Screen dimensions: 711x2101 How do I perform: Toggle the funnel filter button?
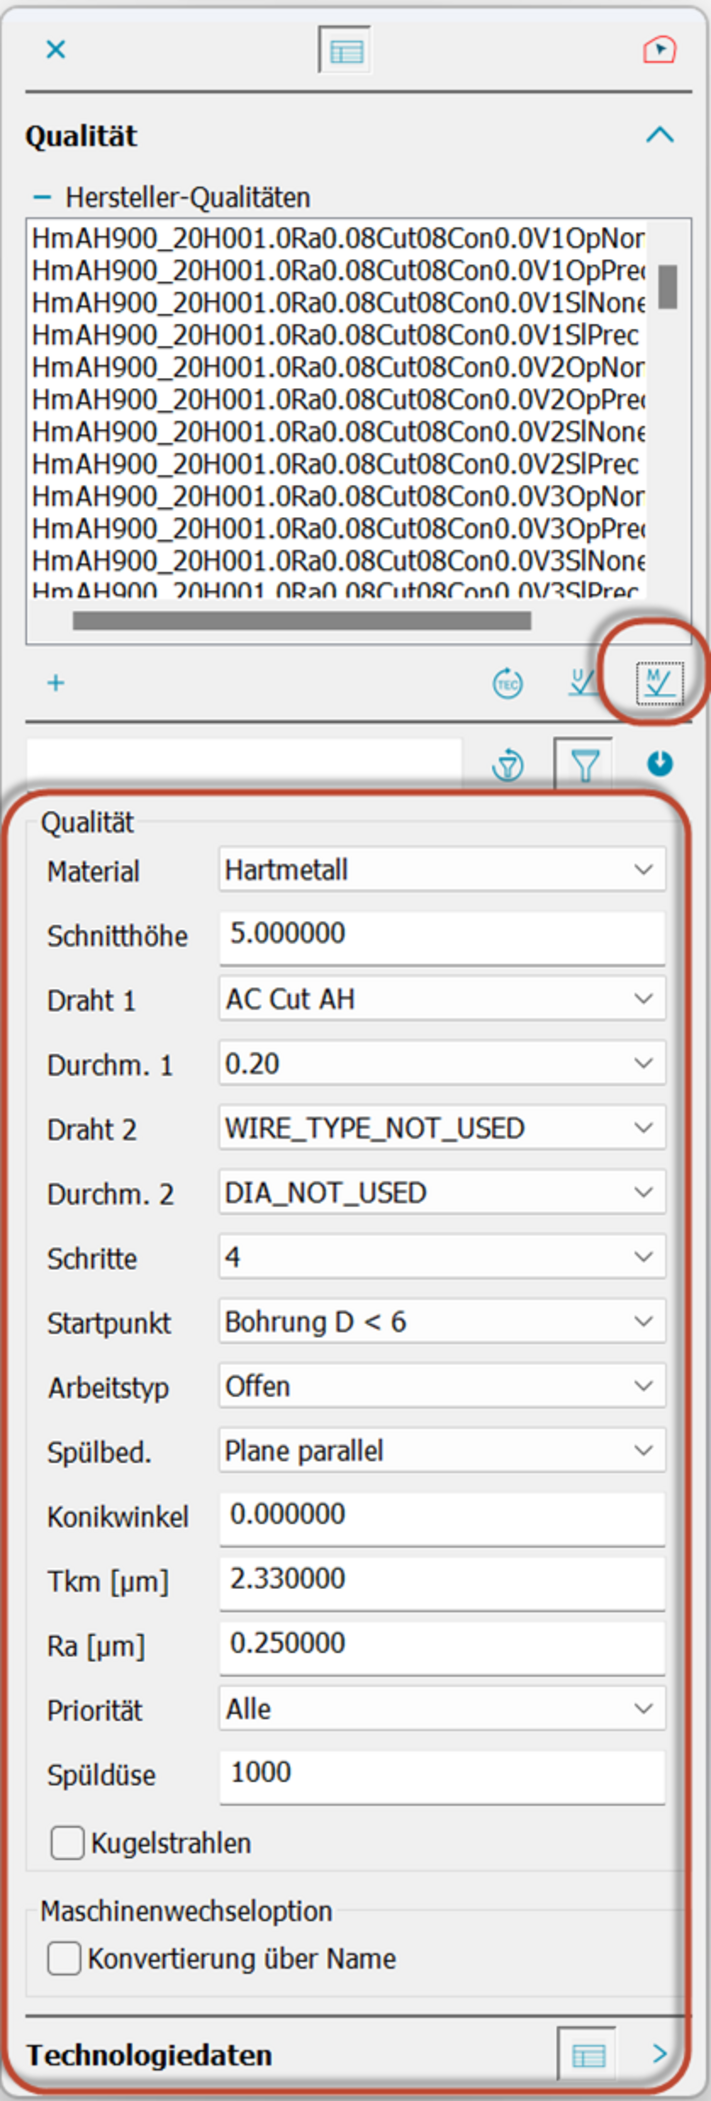[x=584, y=766]
